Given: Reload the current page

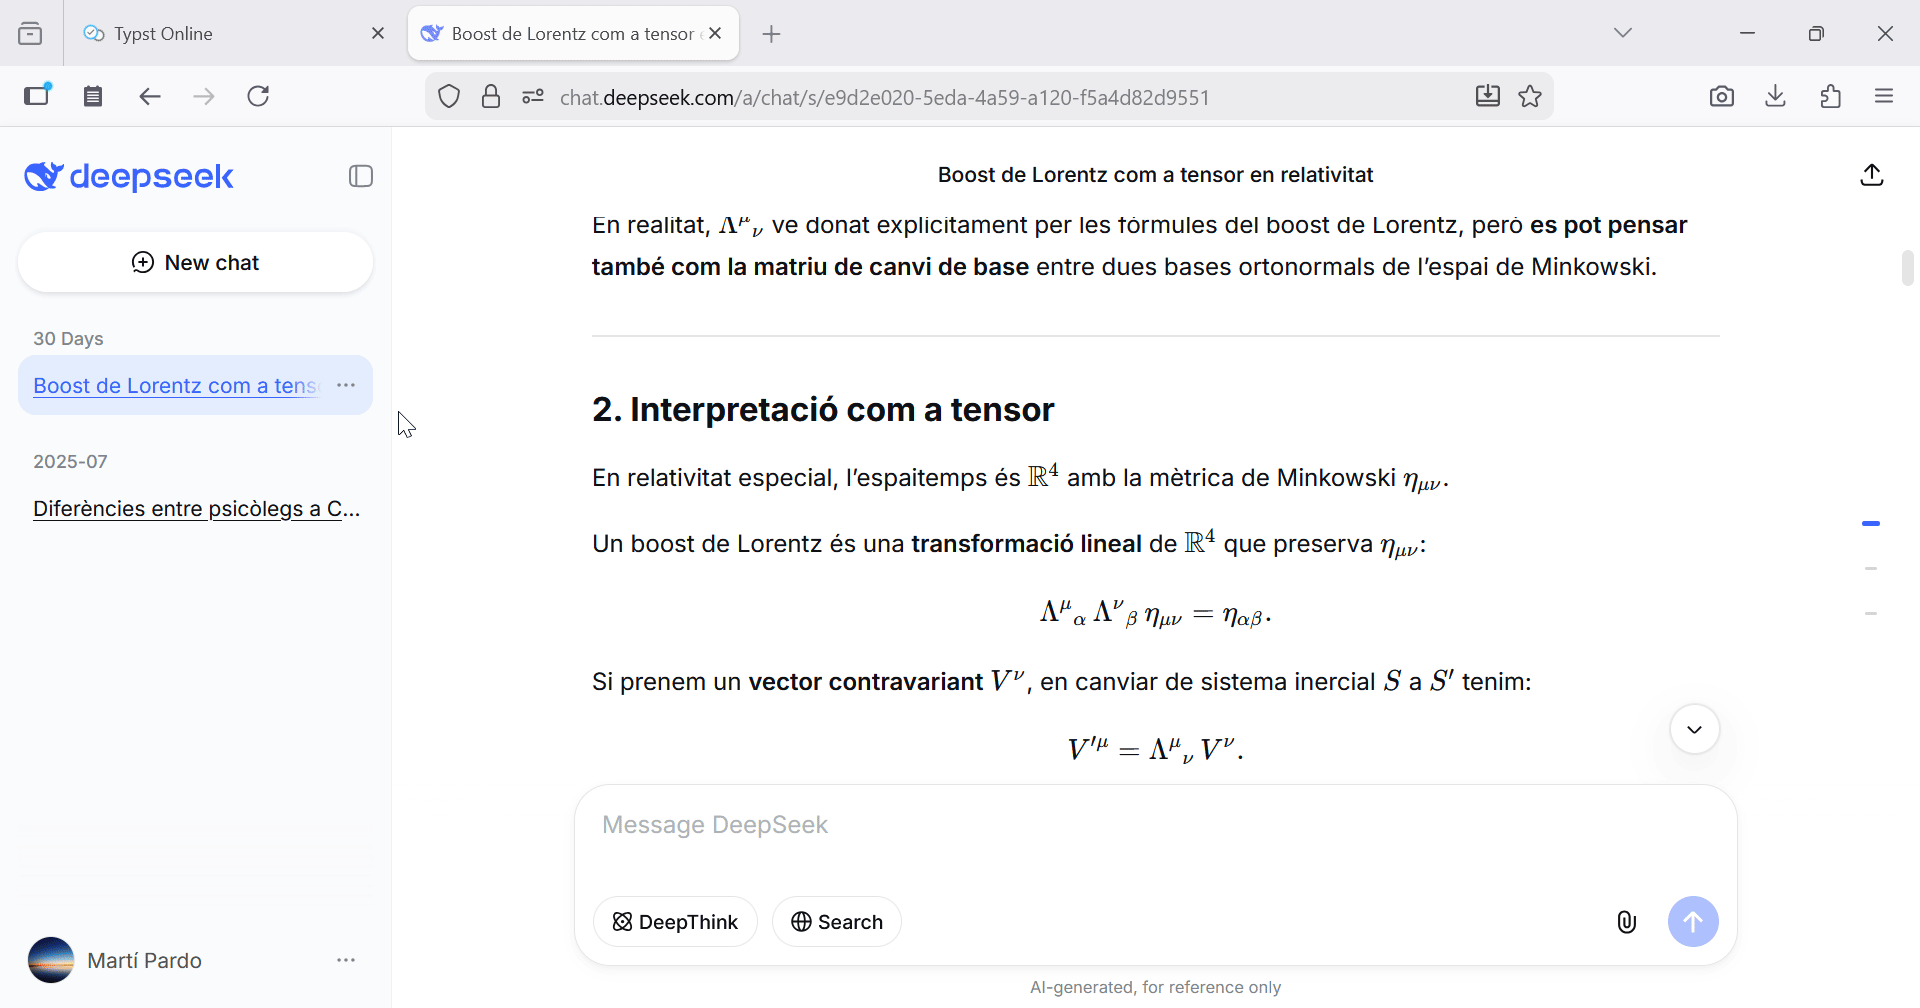Looking at the screenshot, I should [258, 96].
